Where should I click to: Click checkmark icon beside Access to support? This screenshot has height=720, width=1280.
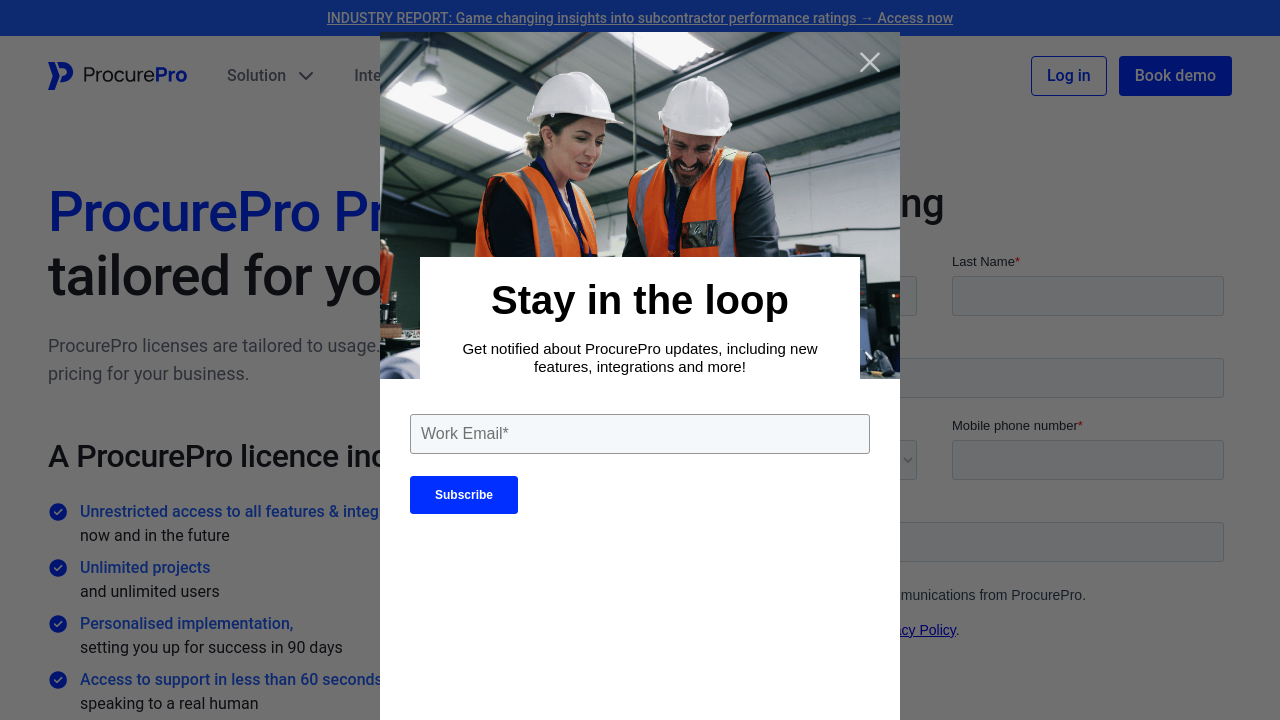[58, 680]
